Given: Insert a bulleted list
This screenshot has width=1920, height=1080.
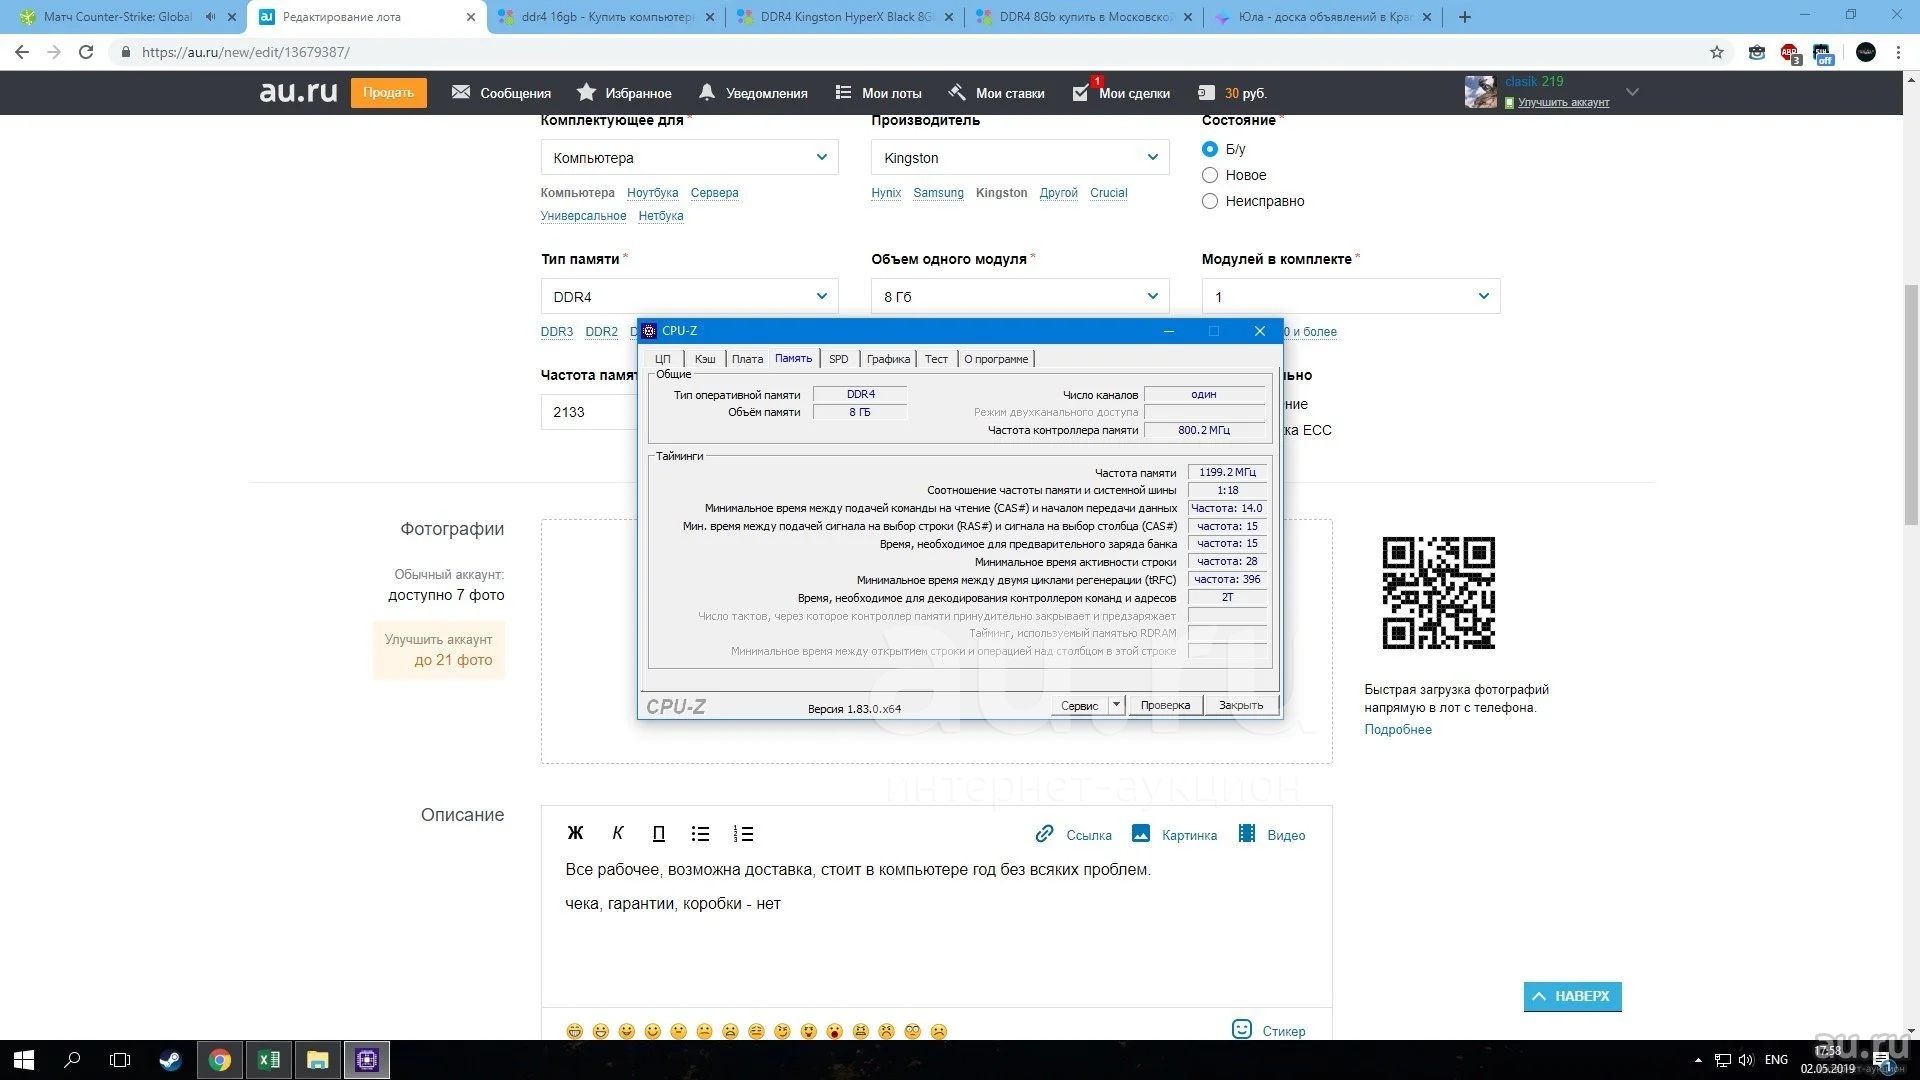Looking at the screenshot, I should 700,833.
